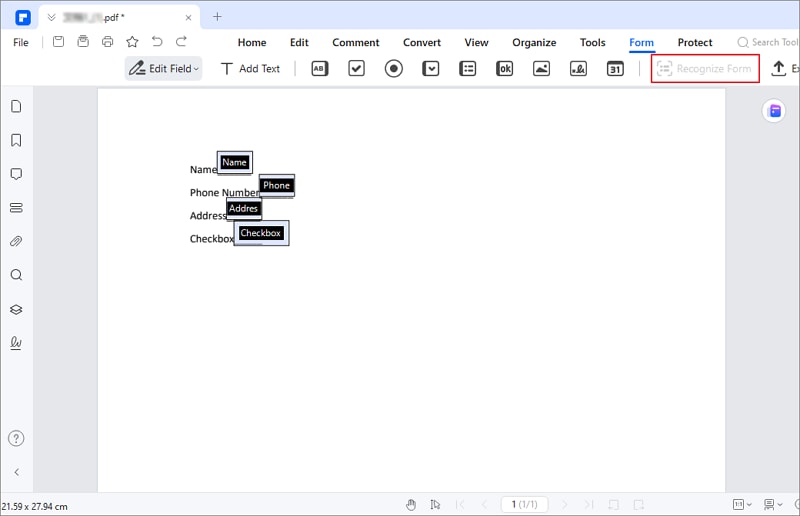
Task: Redo the last action
Action: [x=181, y=41]
